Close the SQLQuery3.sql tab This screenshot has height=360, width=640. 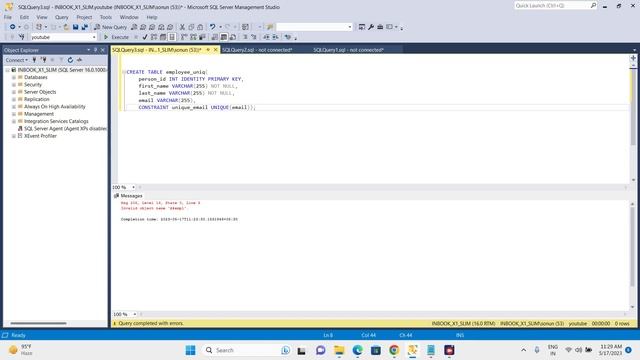click(216, 50)
